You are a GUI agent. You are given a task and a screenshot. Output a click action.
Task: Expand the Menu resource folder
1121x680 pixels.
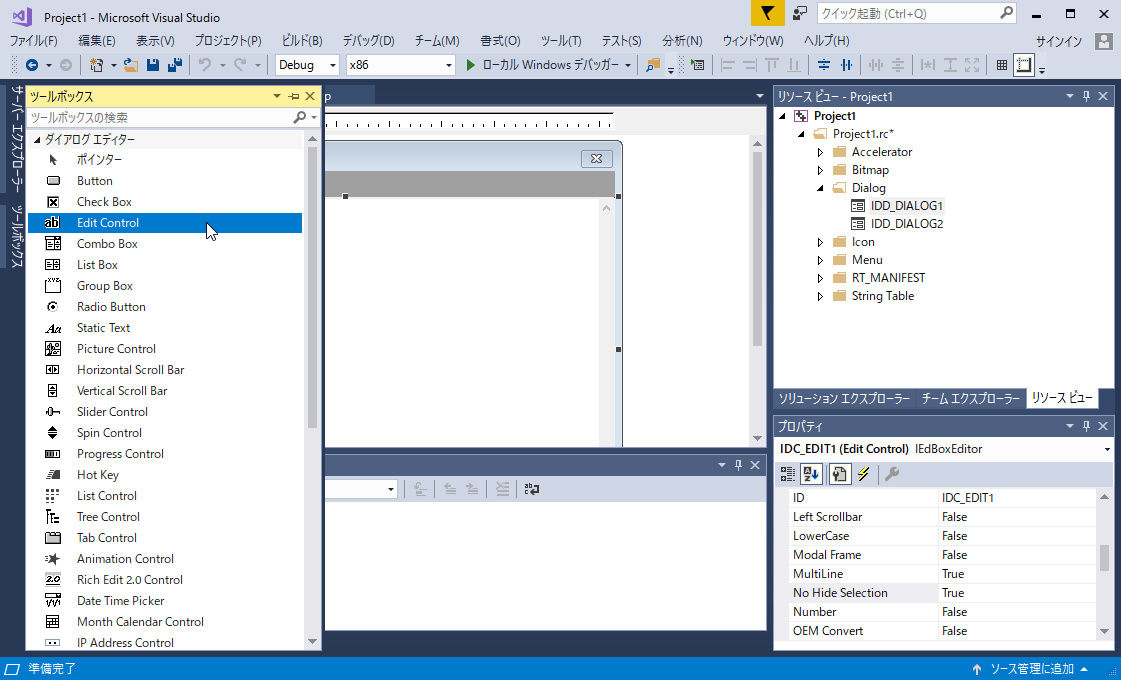820,260
